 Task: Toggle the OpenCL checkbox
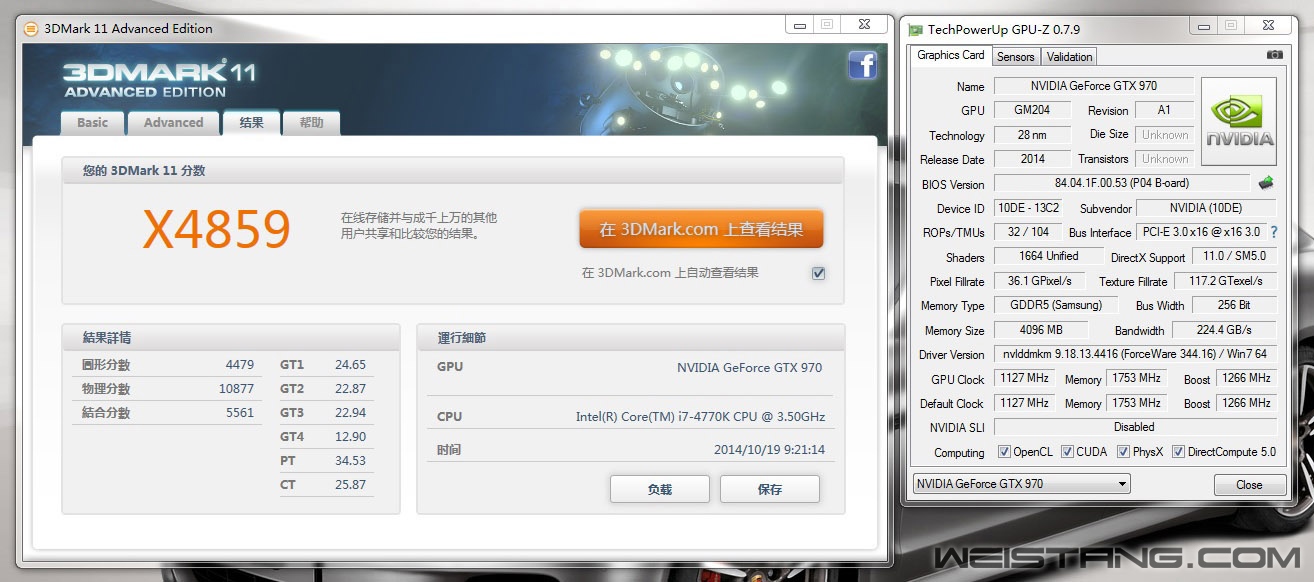1004,452
